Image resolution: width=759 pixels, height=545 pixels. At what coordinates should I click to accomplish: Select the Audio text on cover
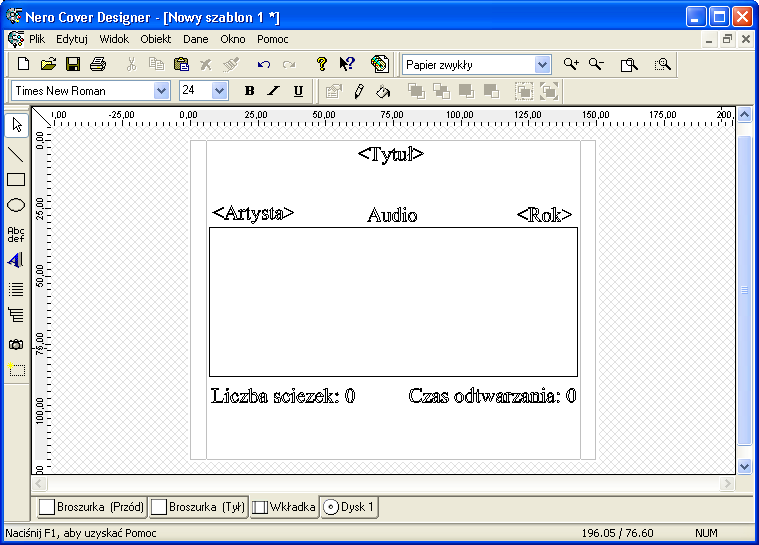(392, 215)
